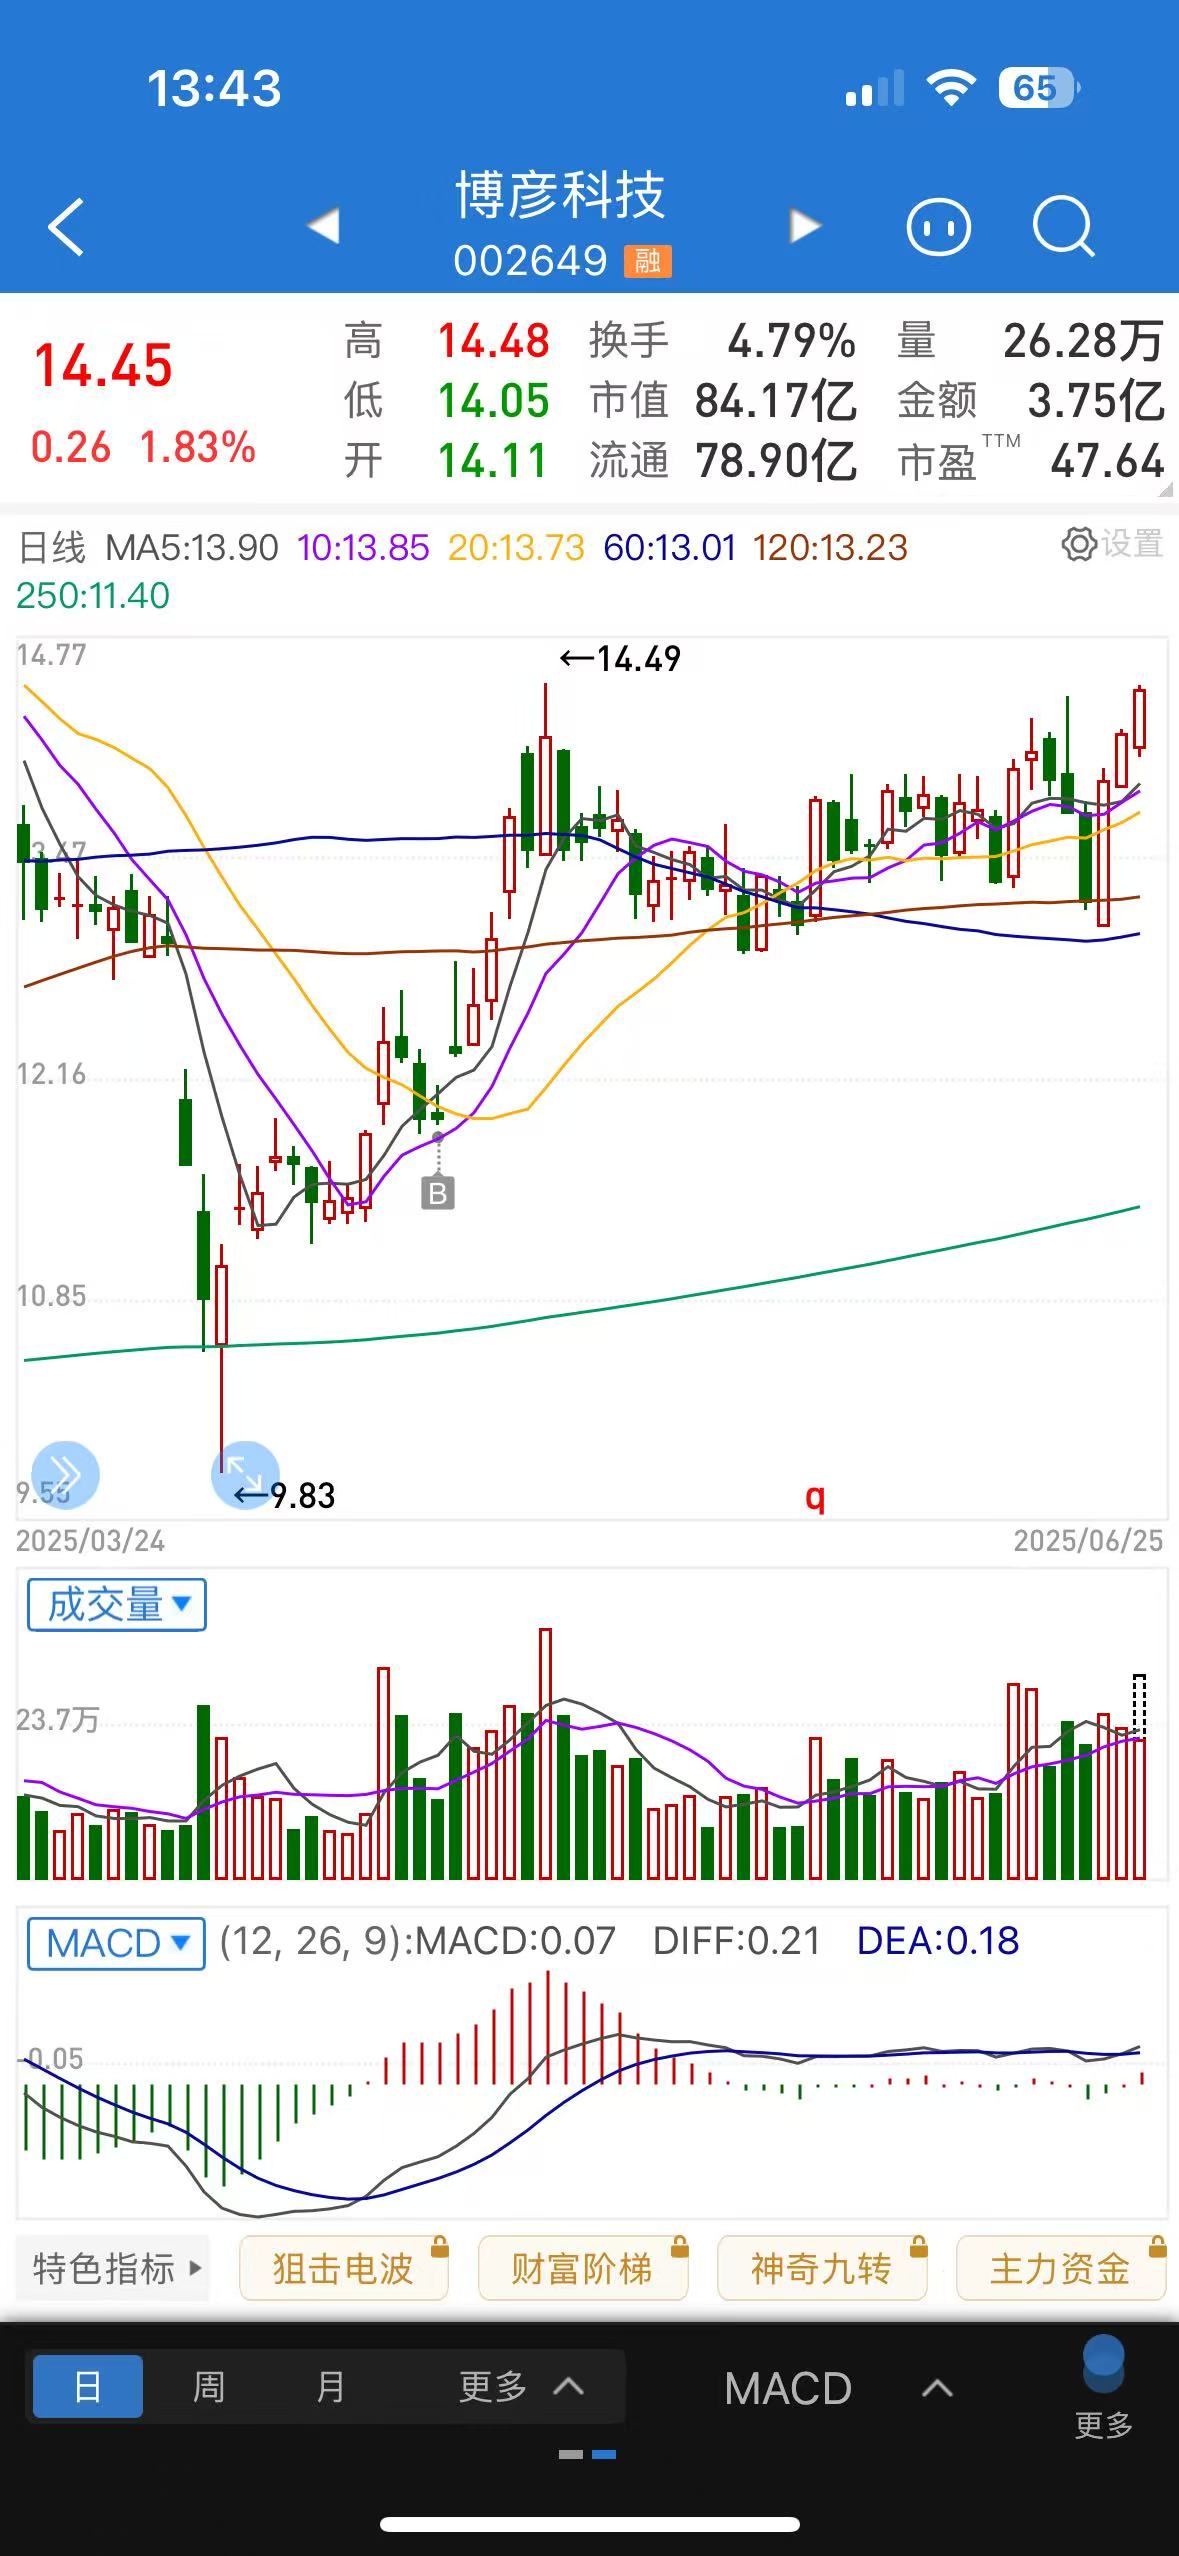Tap the 14.49 high price annotation

[x=620, y=659]
